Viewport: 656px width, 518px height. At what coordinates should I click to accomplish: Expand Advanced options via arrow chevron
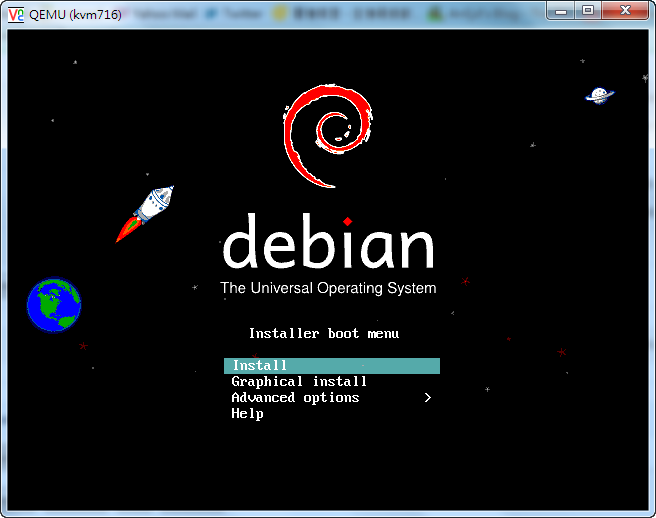pos(428,397)
